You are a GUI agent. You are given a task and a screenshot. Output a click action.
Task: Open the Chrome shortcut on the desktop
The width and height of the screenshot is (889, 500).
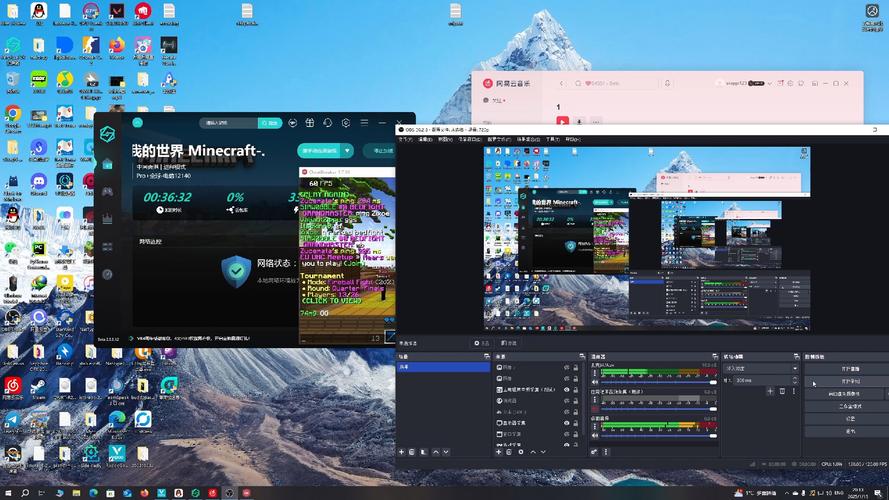coord(12,117)
